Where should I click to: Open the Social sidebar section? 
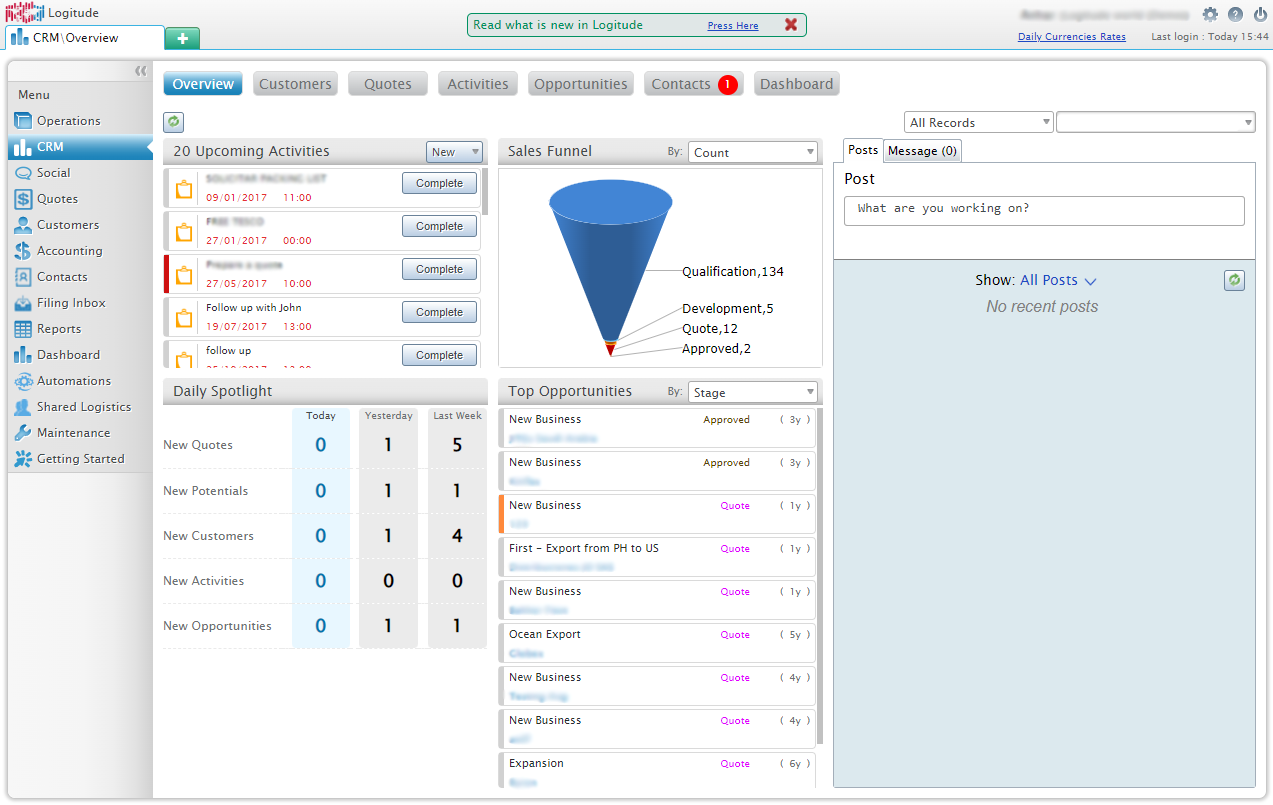[x=80, y=173]
